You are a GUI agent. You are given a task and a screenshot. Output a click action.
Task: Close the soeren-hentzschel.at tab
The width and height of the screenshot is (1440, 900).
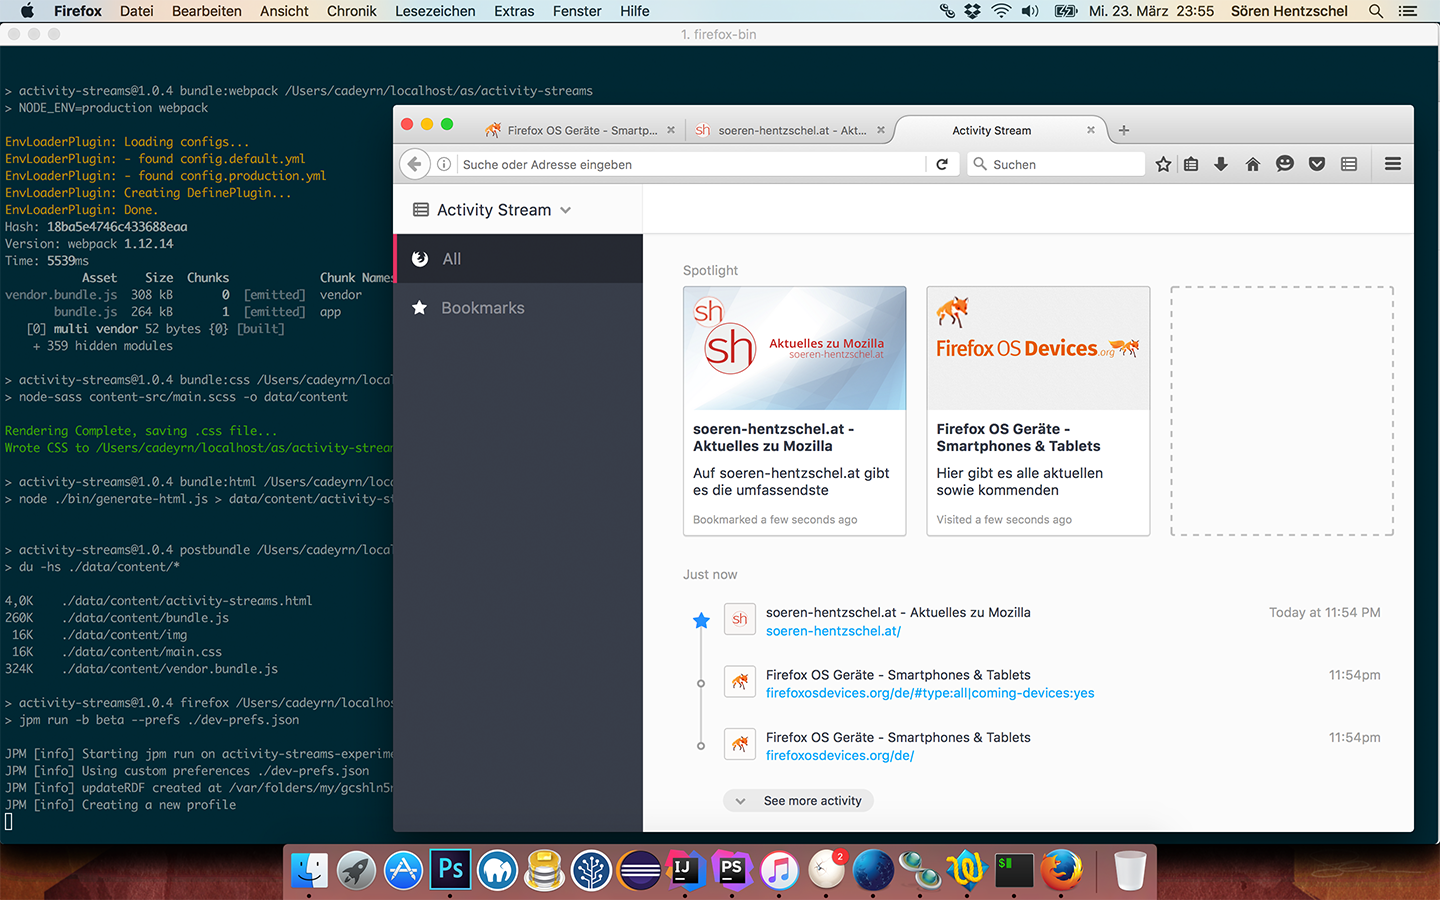point(881,130)
